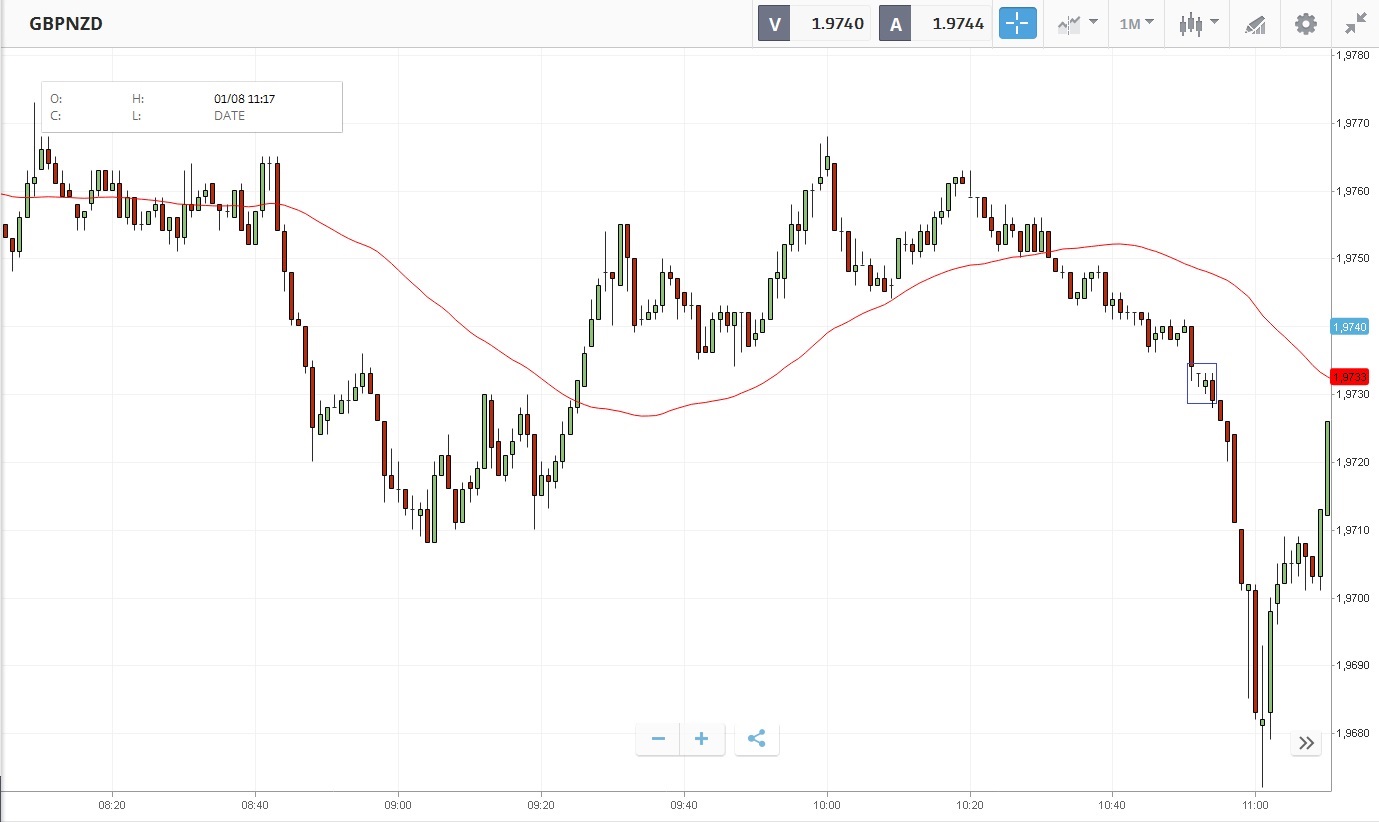
Task: Click the V sell button at 1.9740
Action: click(x=814, y=24)
